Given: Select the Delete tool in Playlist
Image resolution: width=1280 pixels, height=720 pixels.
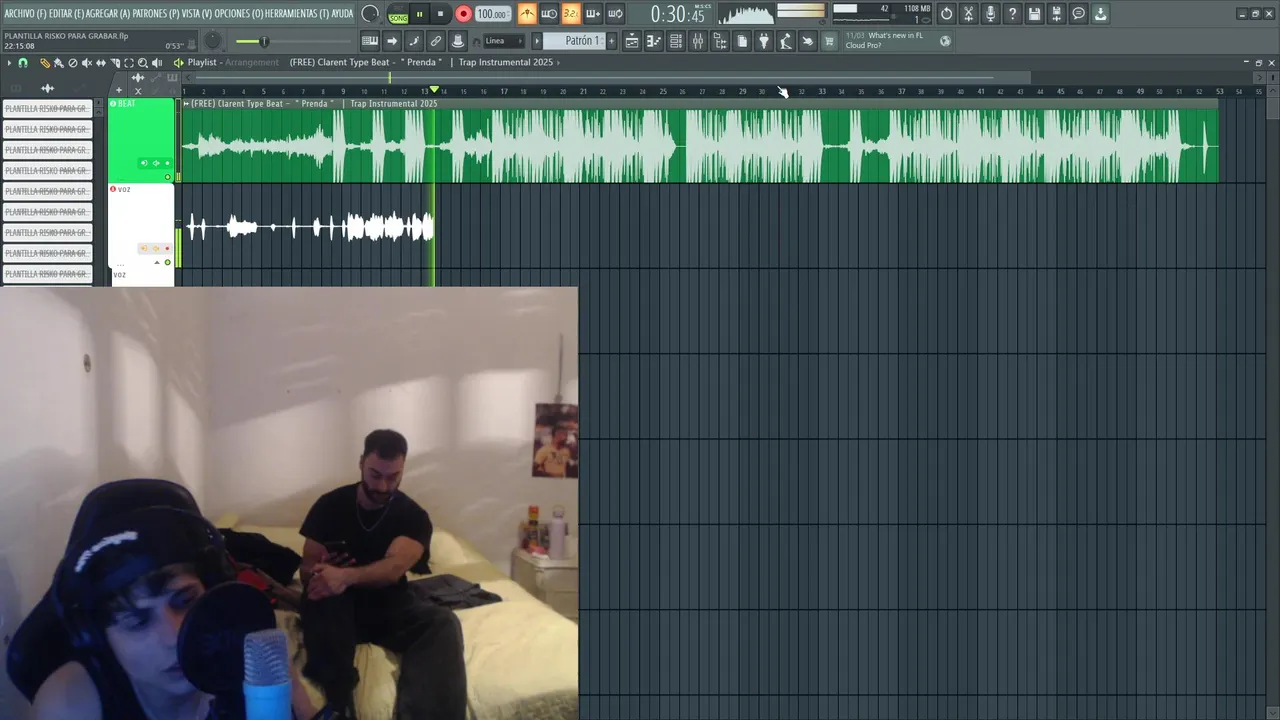Looking at the screenshot, I should click(x=72, y=63).
